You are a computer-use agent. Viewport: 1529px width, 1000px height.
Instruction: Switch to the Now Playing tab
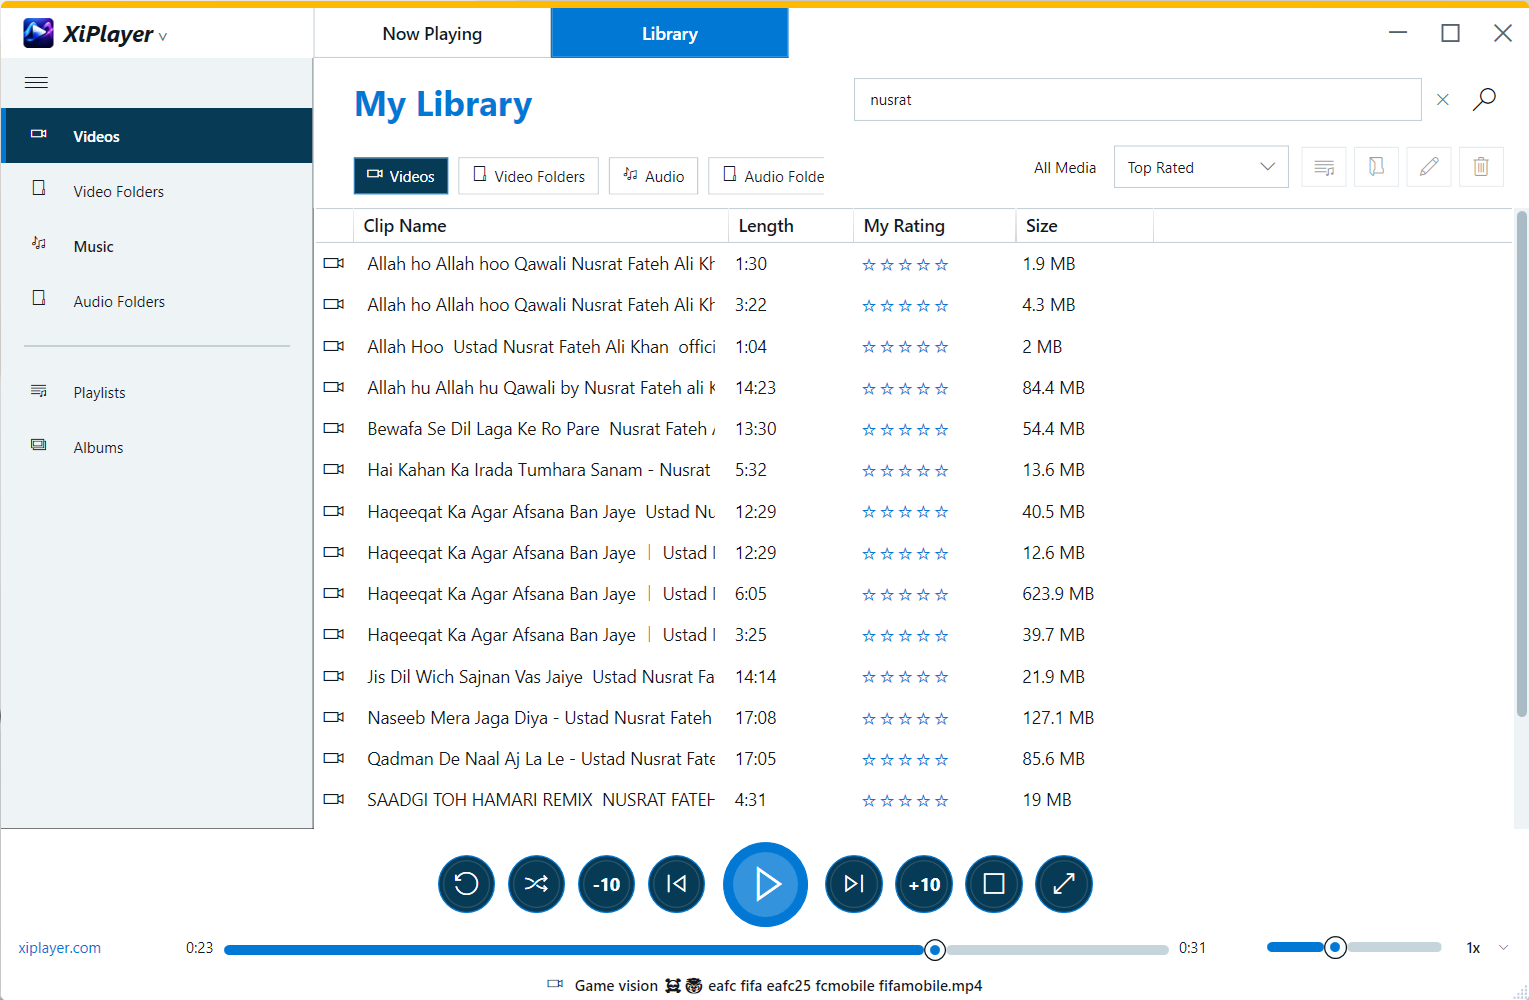pos(432,33)
